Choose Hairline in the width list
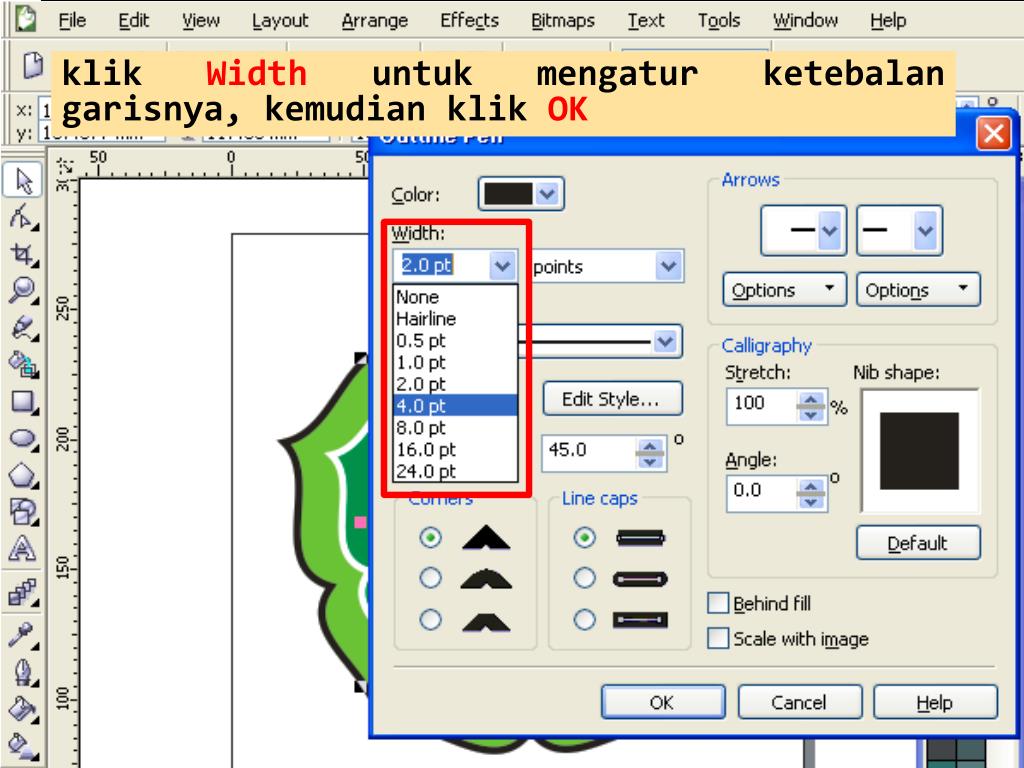This screenshot has width=1024, height=768. pyautogui.click(x=455, y=319)
